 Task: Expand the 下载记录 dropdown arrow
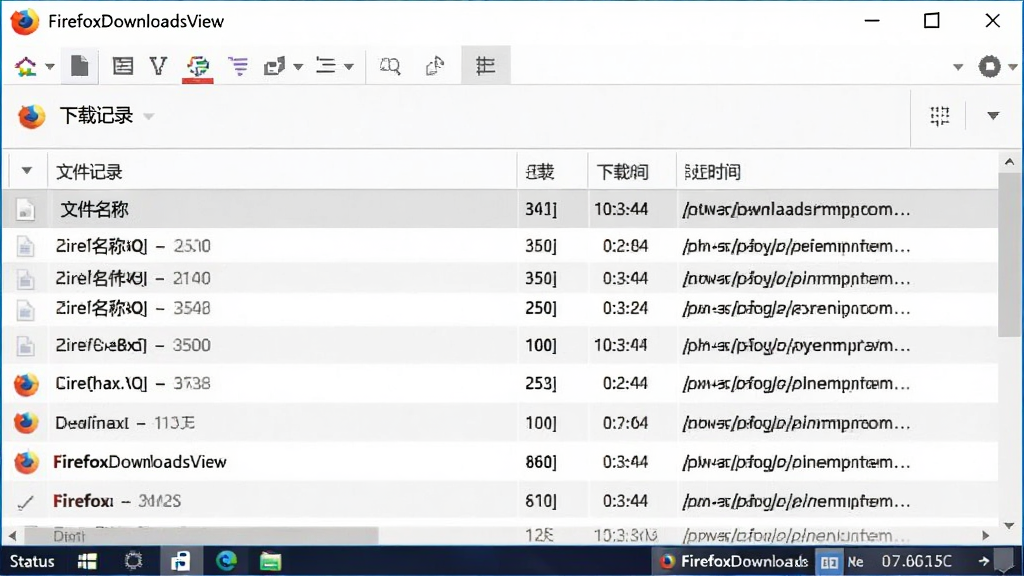click(149, 117)
